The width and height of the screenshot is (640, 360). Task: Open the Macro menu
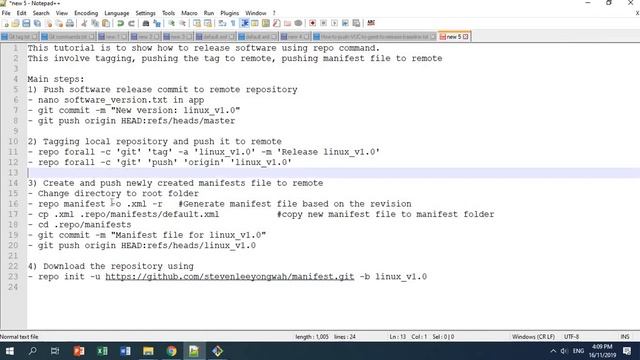(x=189, y=13)
